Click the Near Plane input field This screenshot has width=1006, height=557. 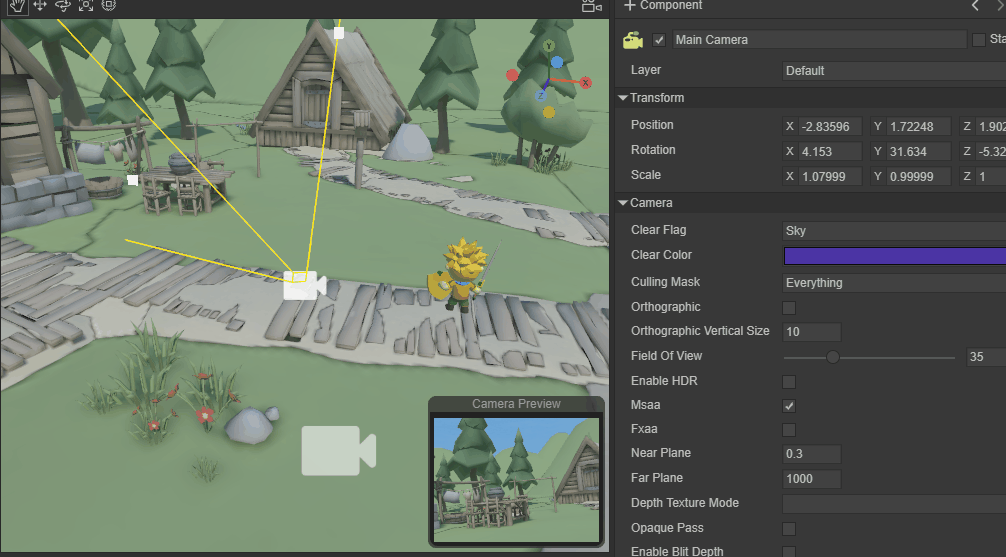coord(811,454)
